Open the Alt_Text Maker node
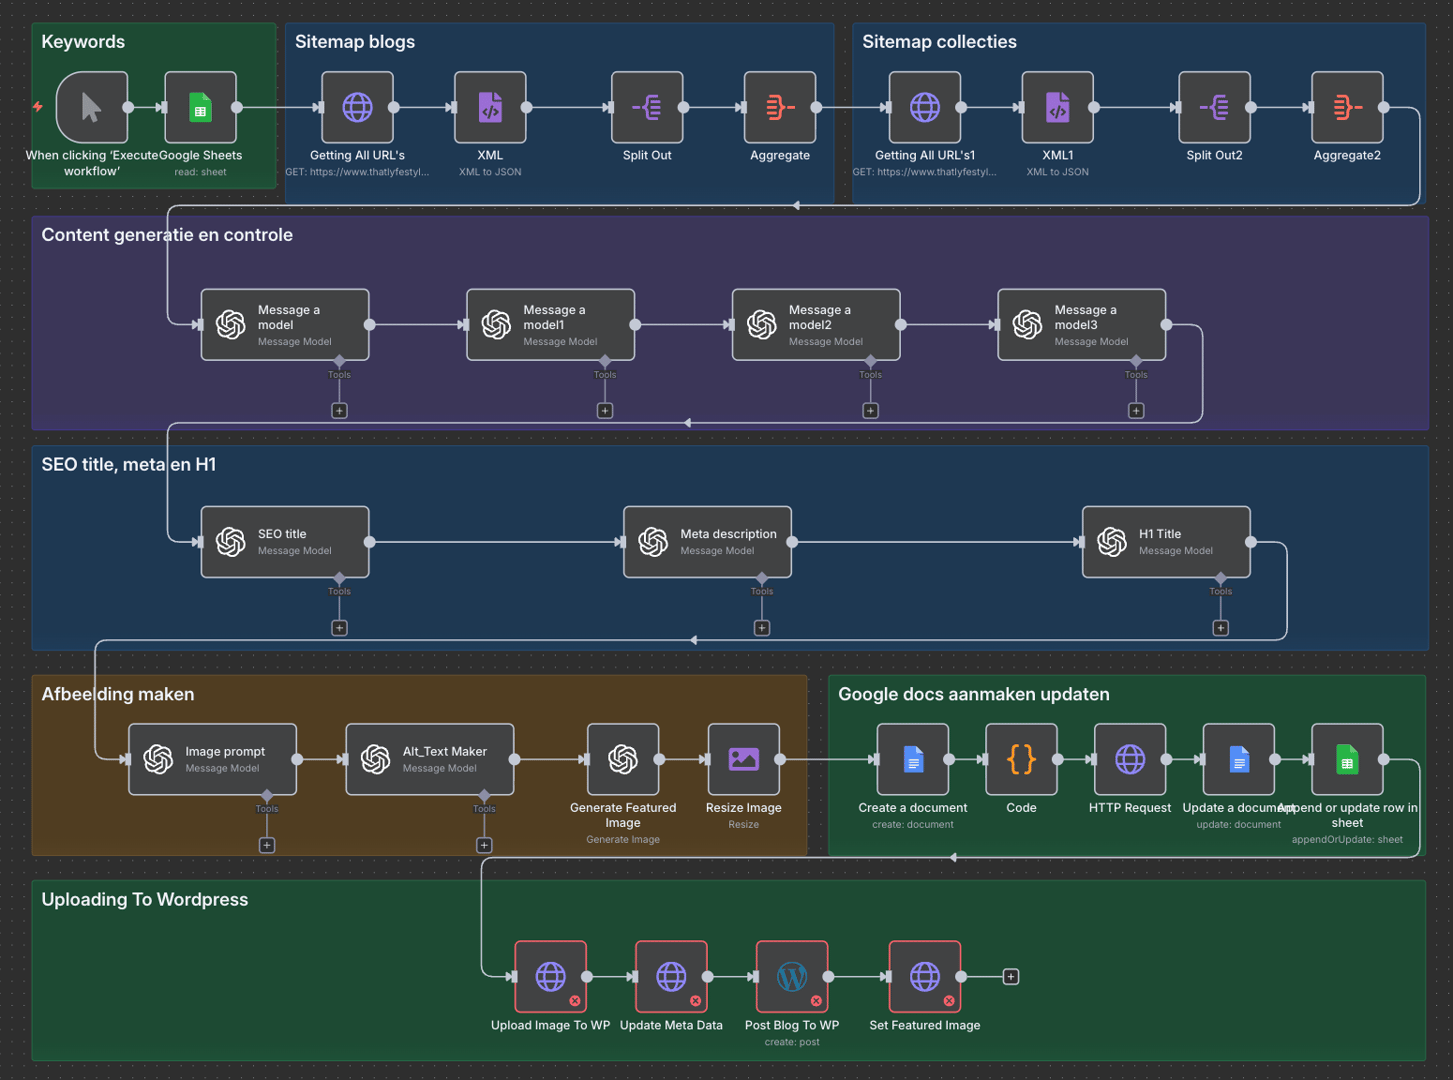Screen dimensions: 1453x1080 (429, 759)
